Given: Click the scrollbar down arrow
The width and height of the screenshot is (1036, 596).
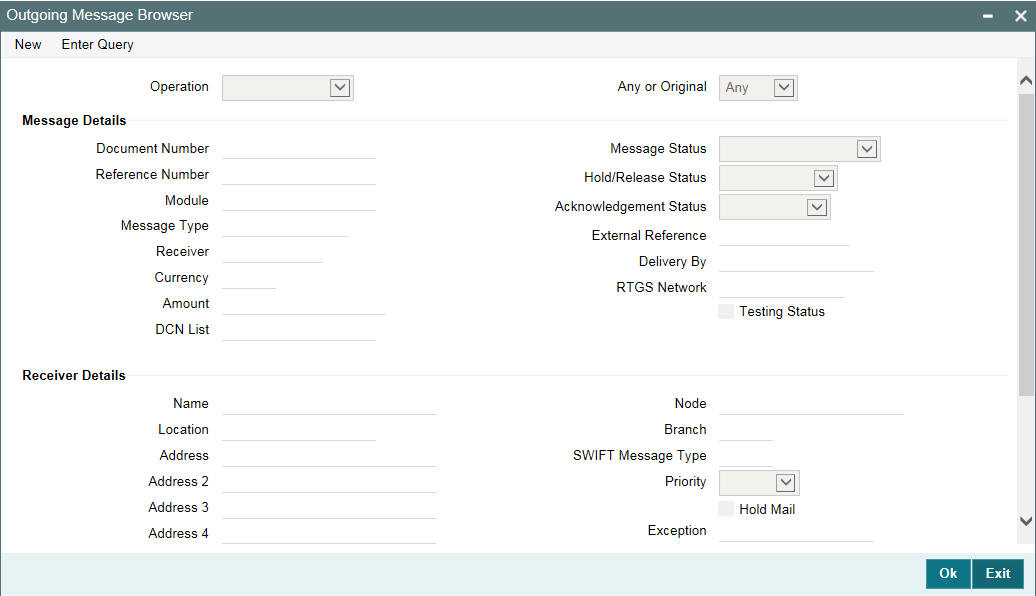Looking at the screenshot, I should click(x=1025, y=521).
